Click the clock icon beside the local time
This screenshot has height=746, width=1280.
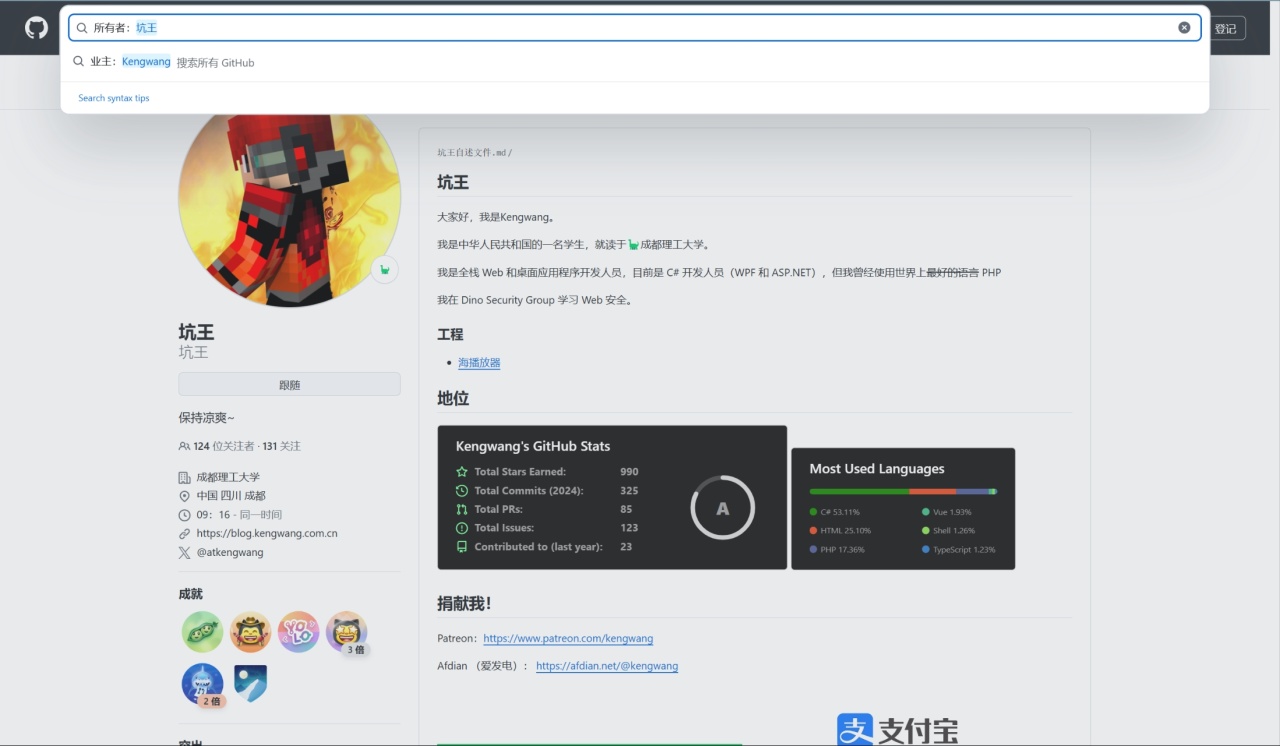click(184, 515)
